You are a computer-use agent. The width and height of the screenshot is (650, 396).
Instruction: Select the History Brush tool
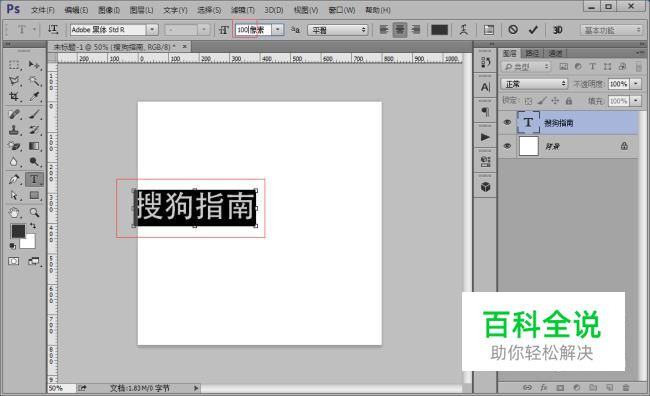(x=34, y=130)
